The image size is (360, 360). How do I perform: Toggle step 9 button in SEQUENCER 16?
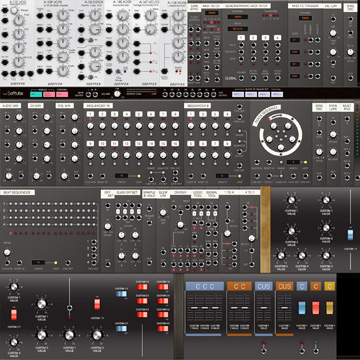(x=90, y=143)
